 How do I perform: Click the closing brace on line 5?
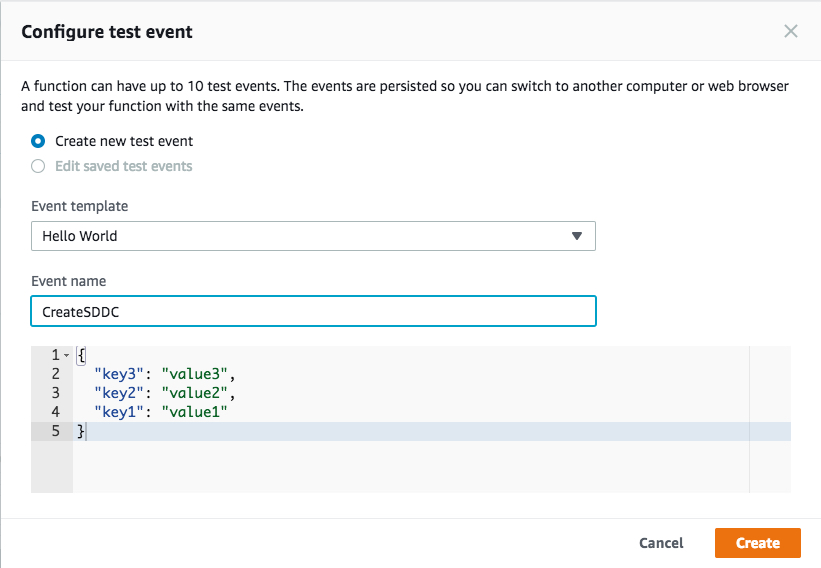(82, 431)
